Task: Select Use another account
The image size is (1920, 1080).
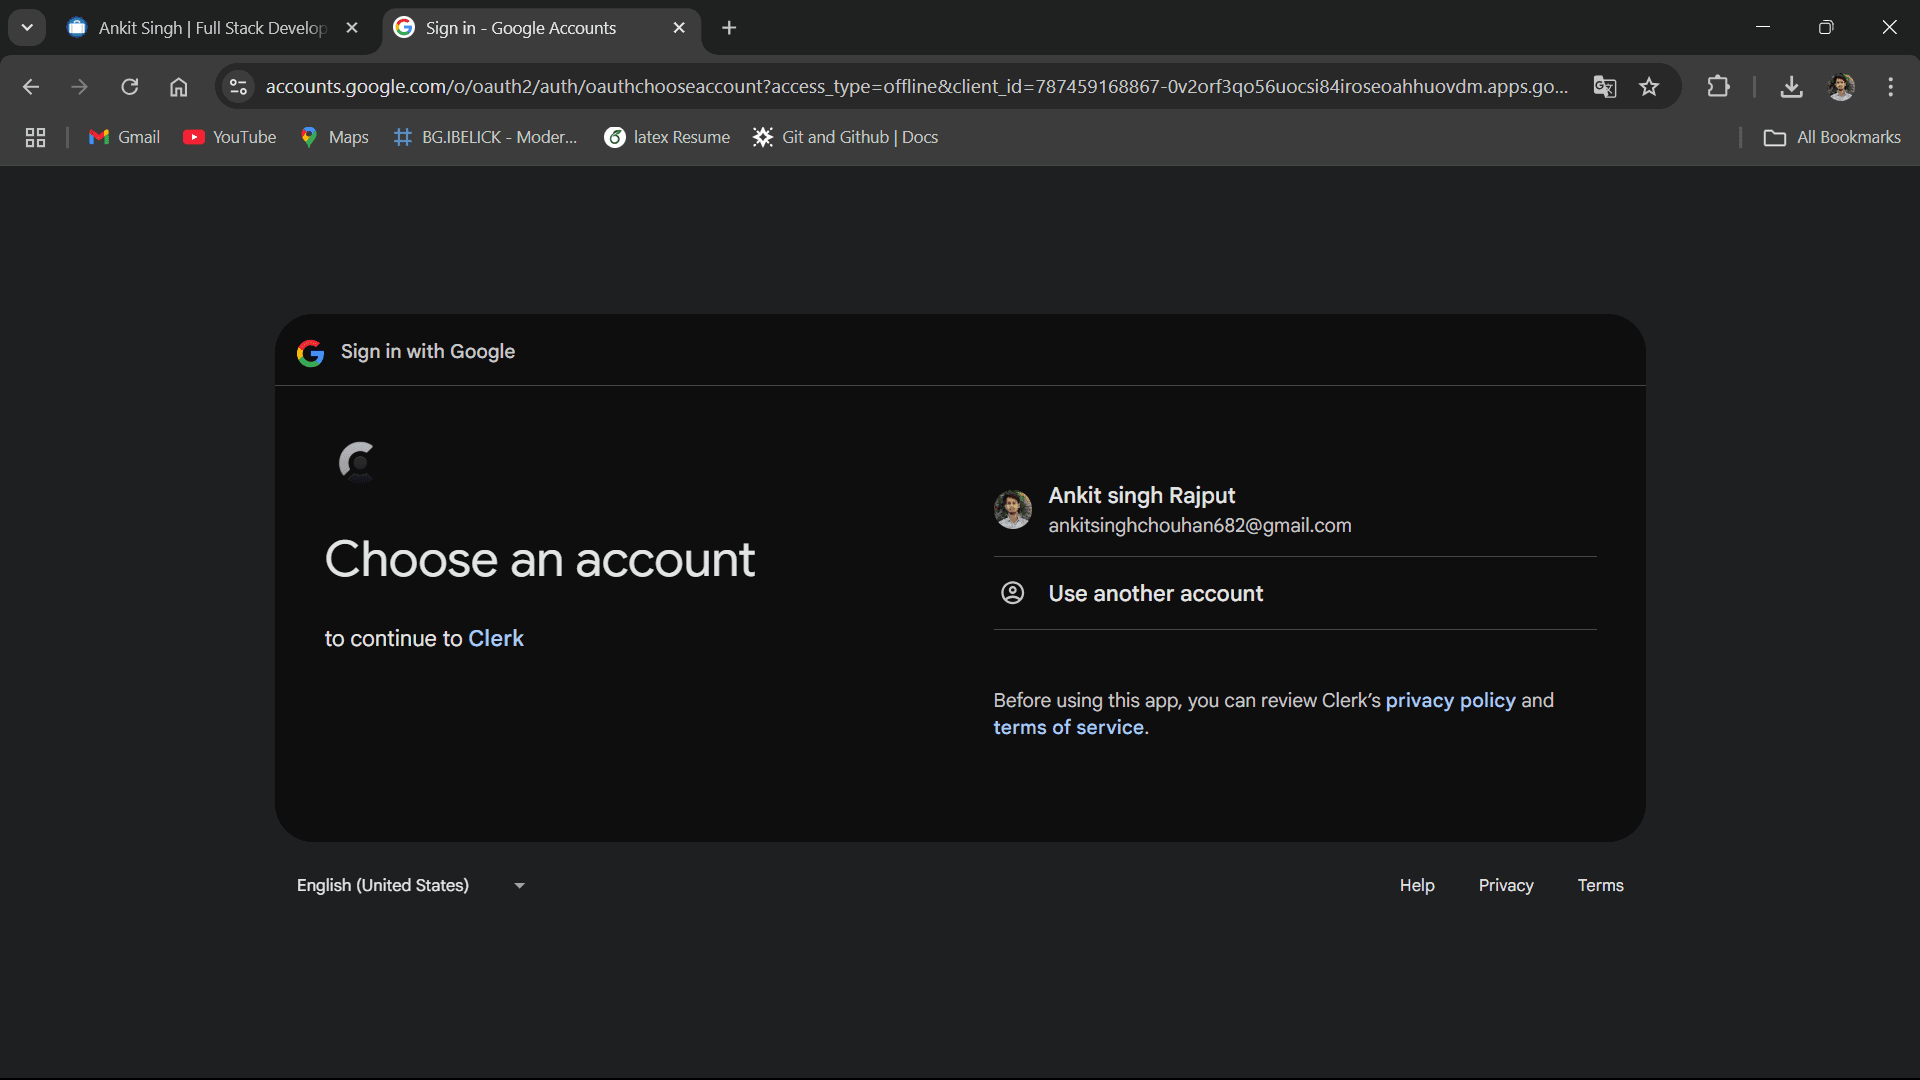Action: (1155, 593)
